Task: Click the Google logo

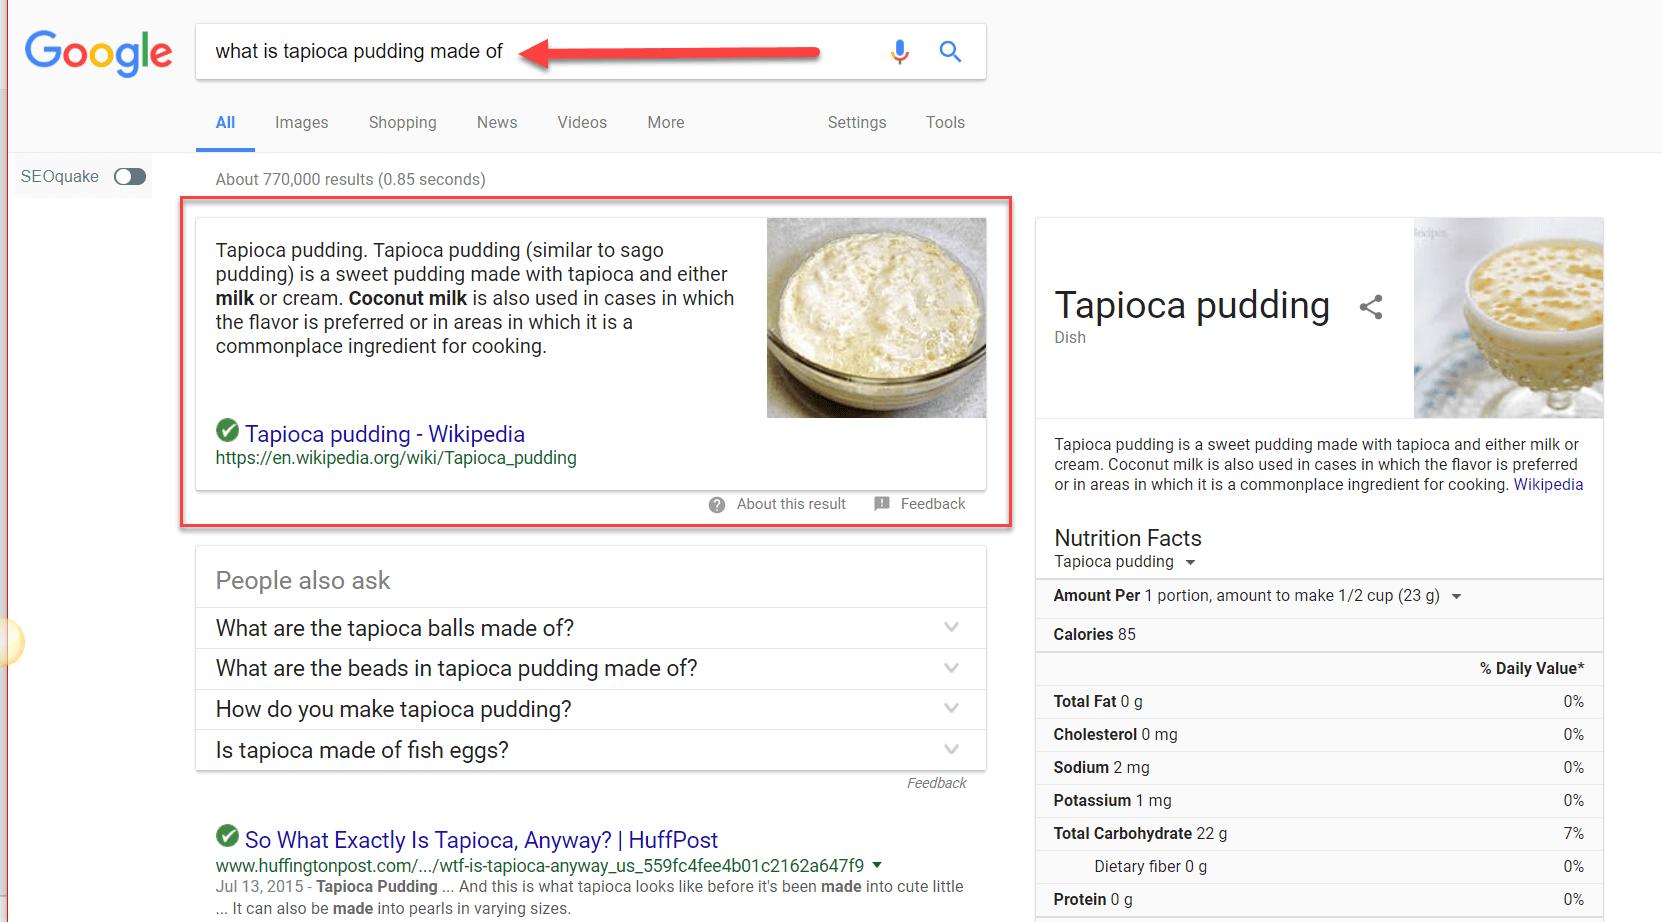Action: (98, 52)
